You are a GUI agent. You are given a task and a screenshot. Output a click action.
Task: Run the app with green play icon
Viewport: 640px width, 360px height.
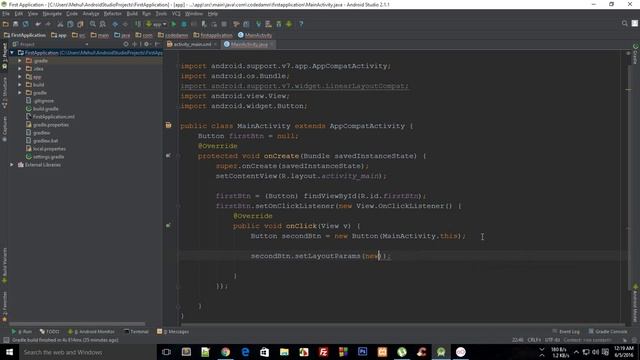coord(174,24)
